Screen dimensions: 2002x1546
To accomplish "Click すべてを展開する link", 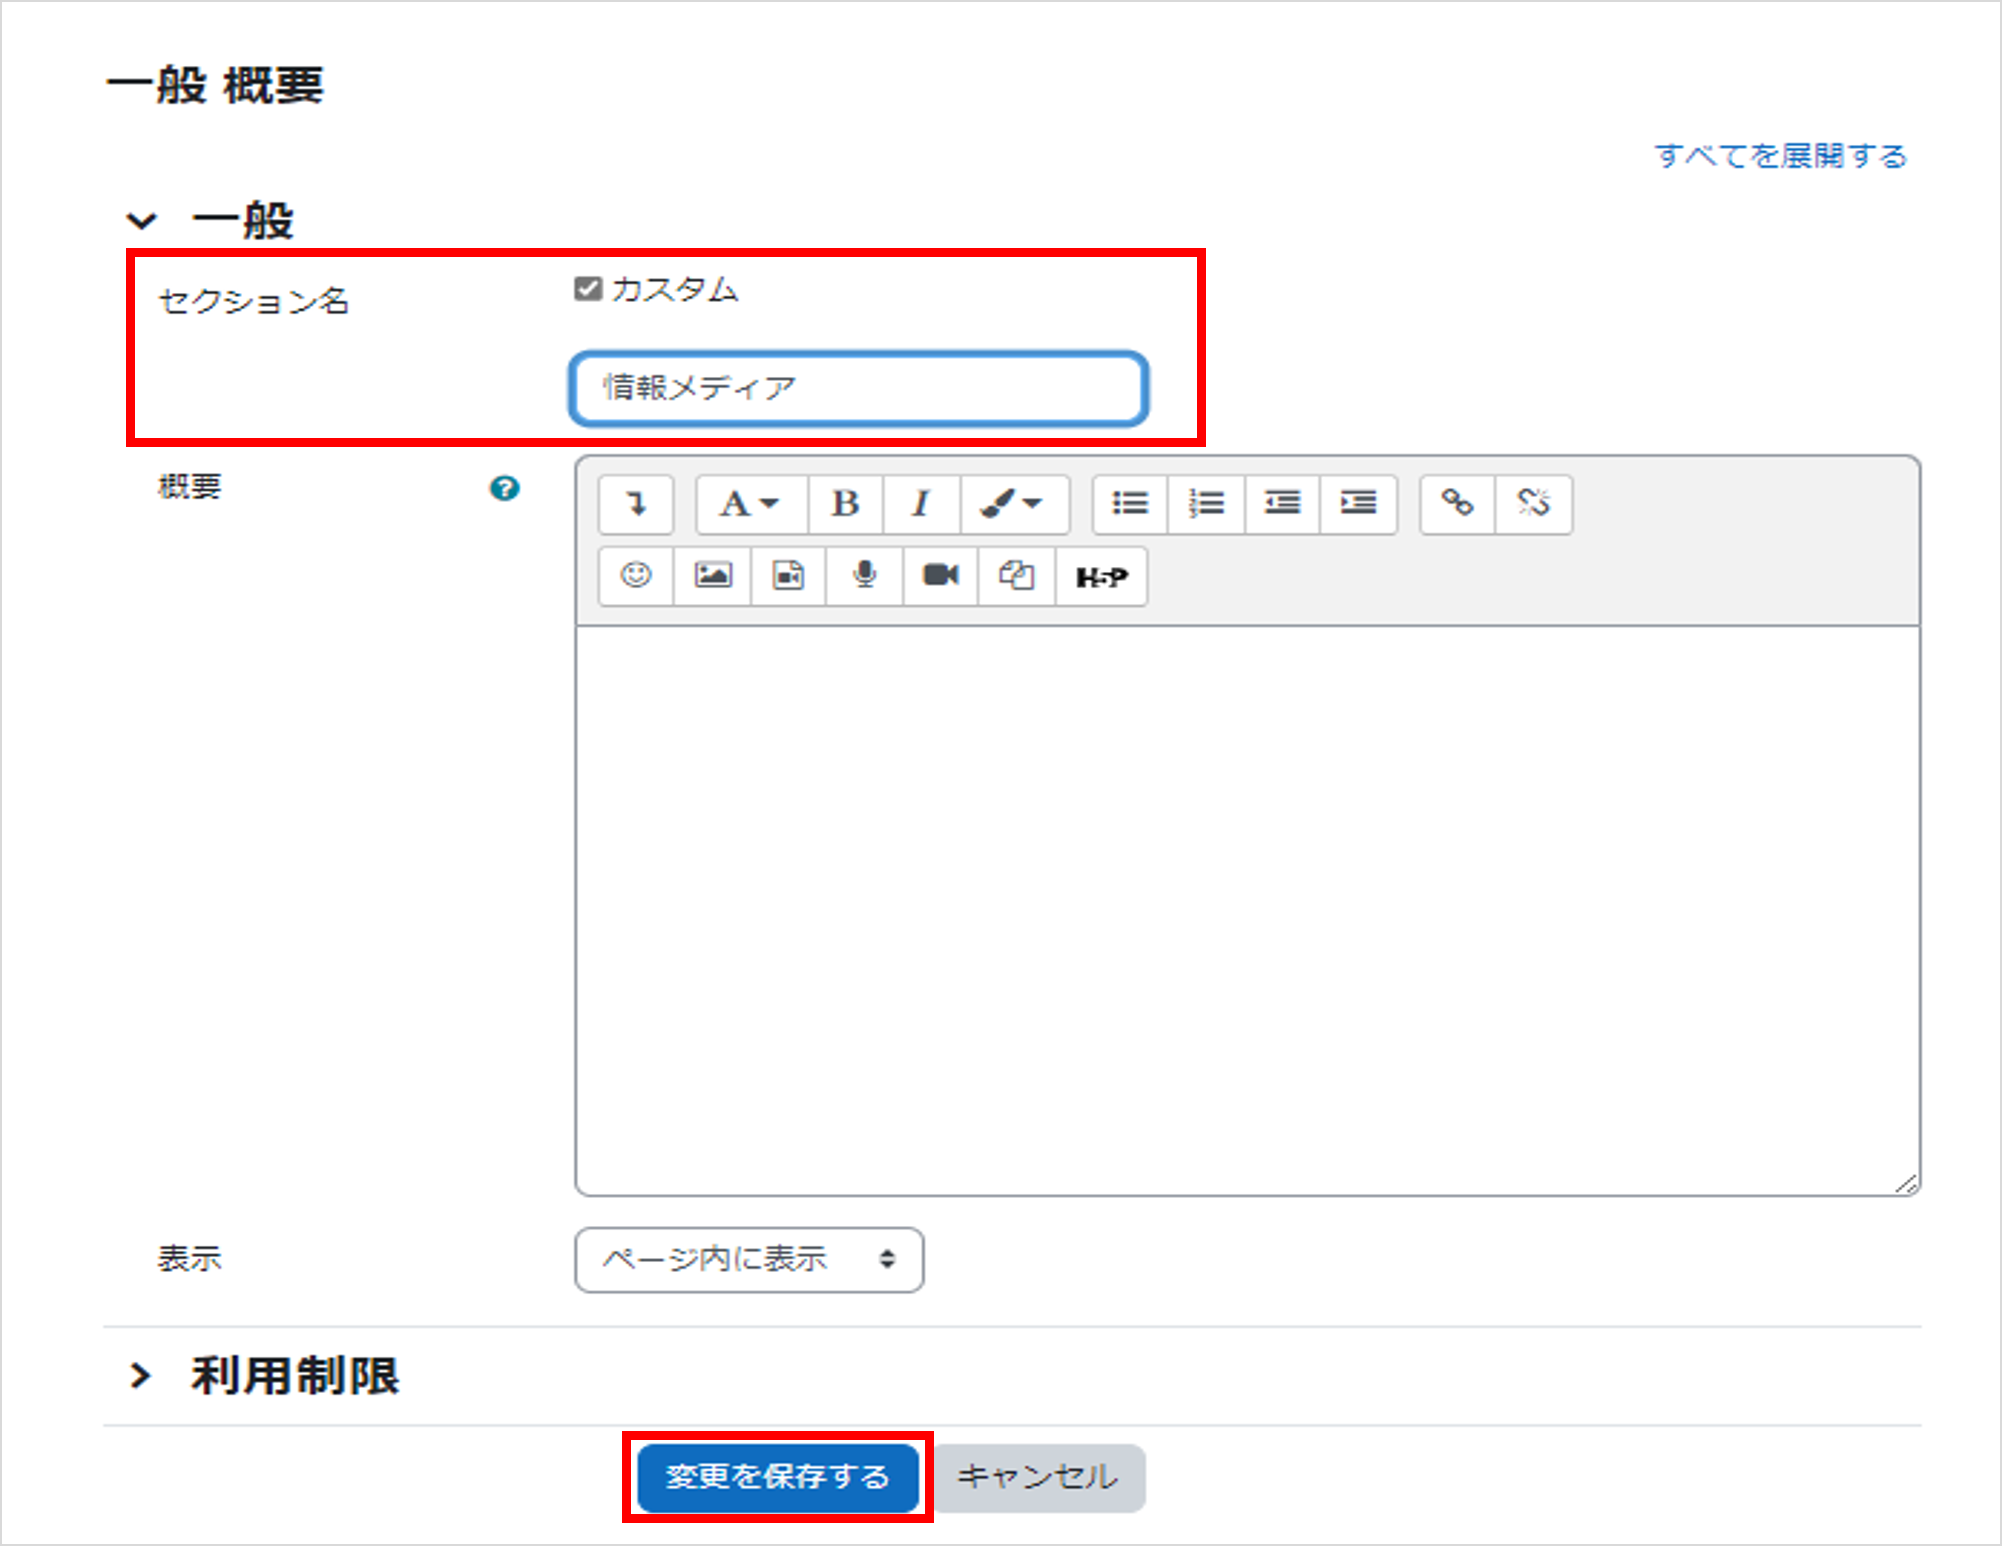I will coord(1781,156).
